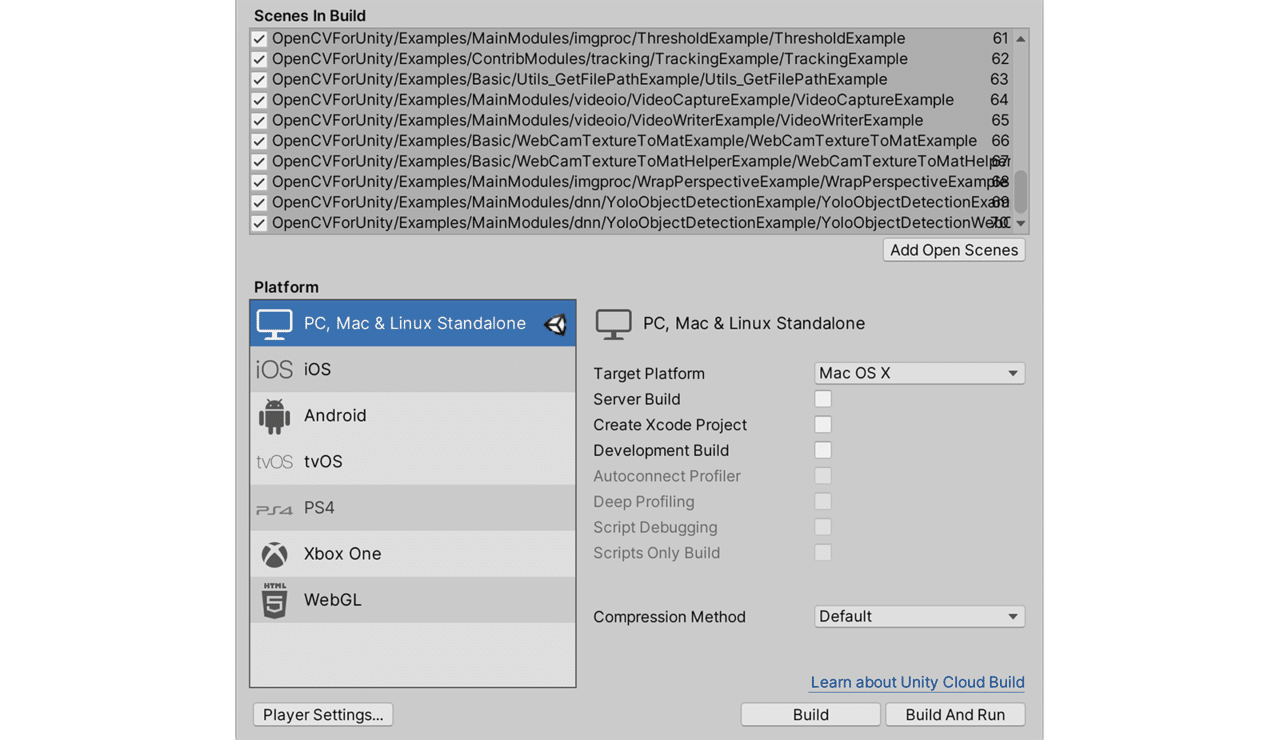Uncheck the TrackingExample scene checkbox
The image size is (1280, 740).
point(259,59)
